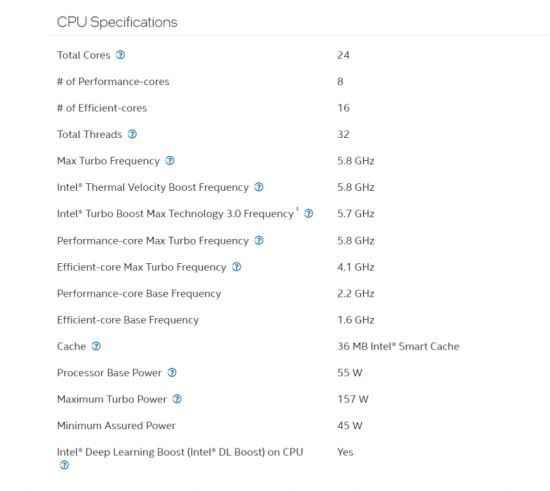The image size is (550, 491).
Task: Click the Cache help icon
Action: (96, 346)
